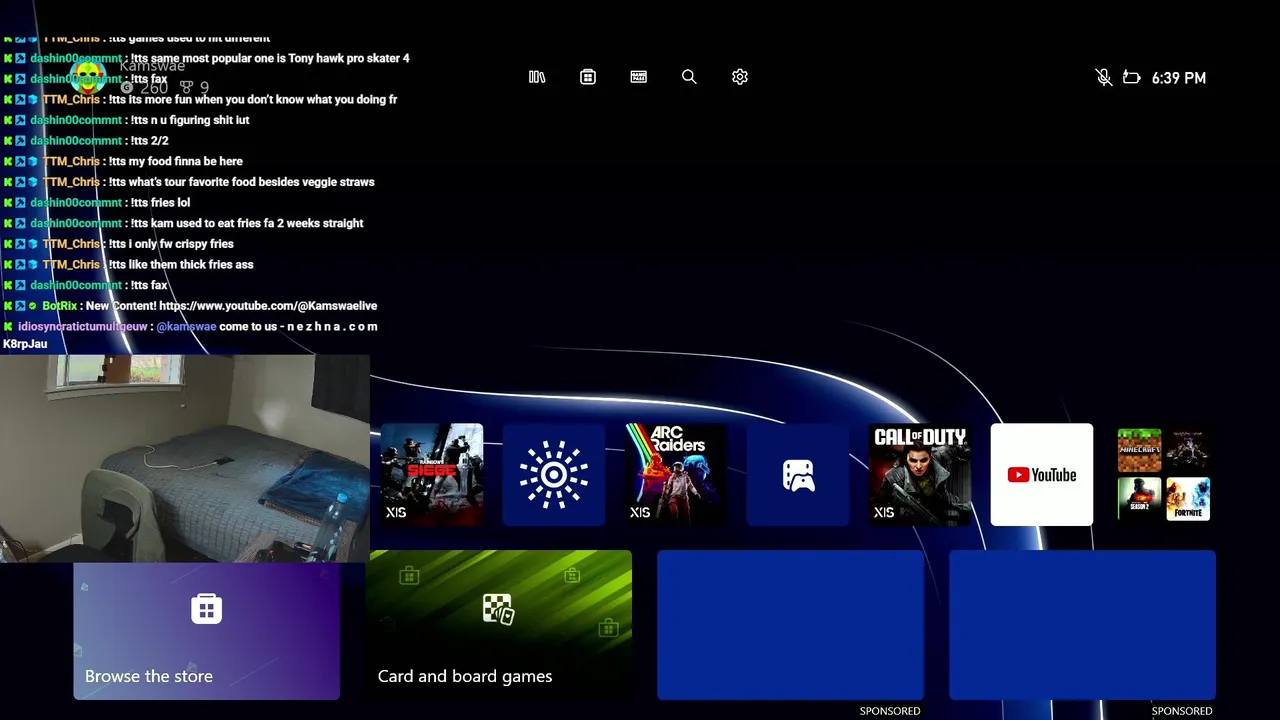Open the YouTube link in BotRix message
This screenshot has width=1280, height=720.
pyautogui.click(x=267, y=306)
